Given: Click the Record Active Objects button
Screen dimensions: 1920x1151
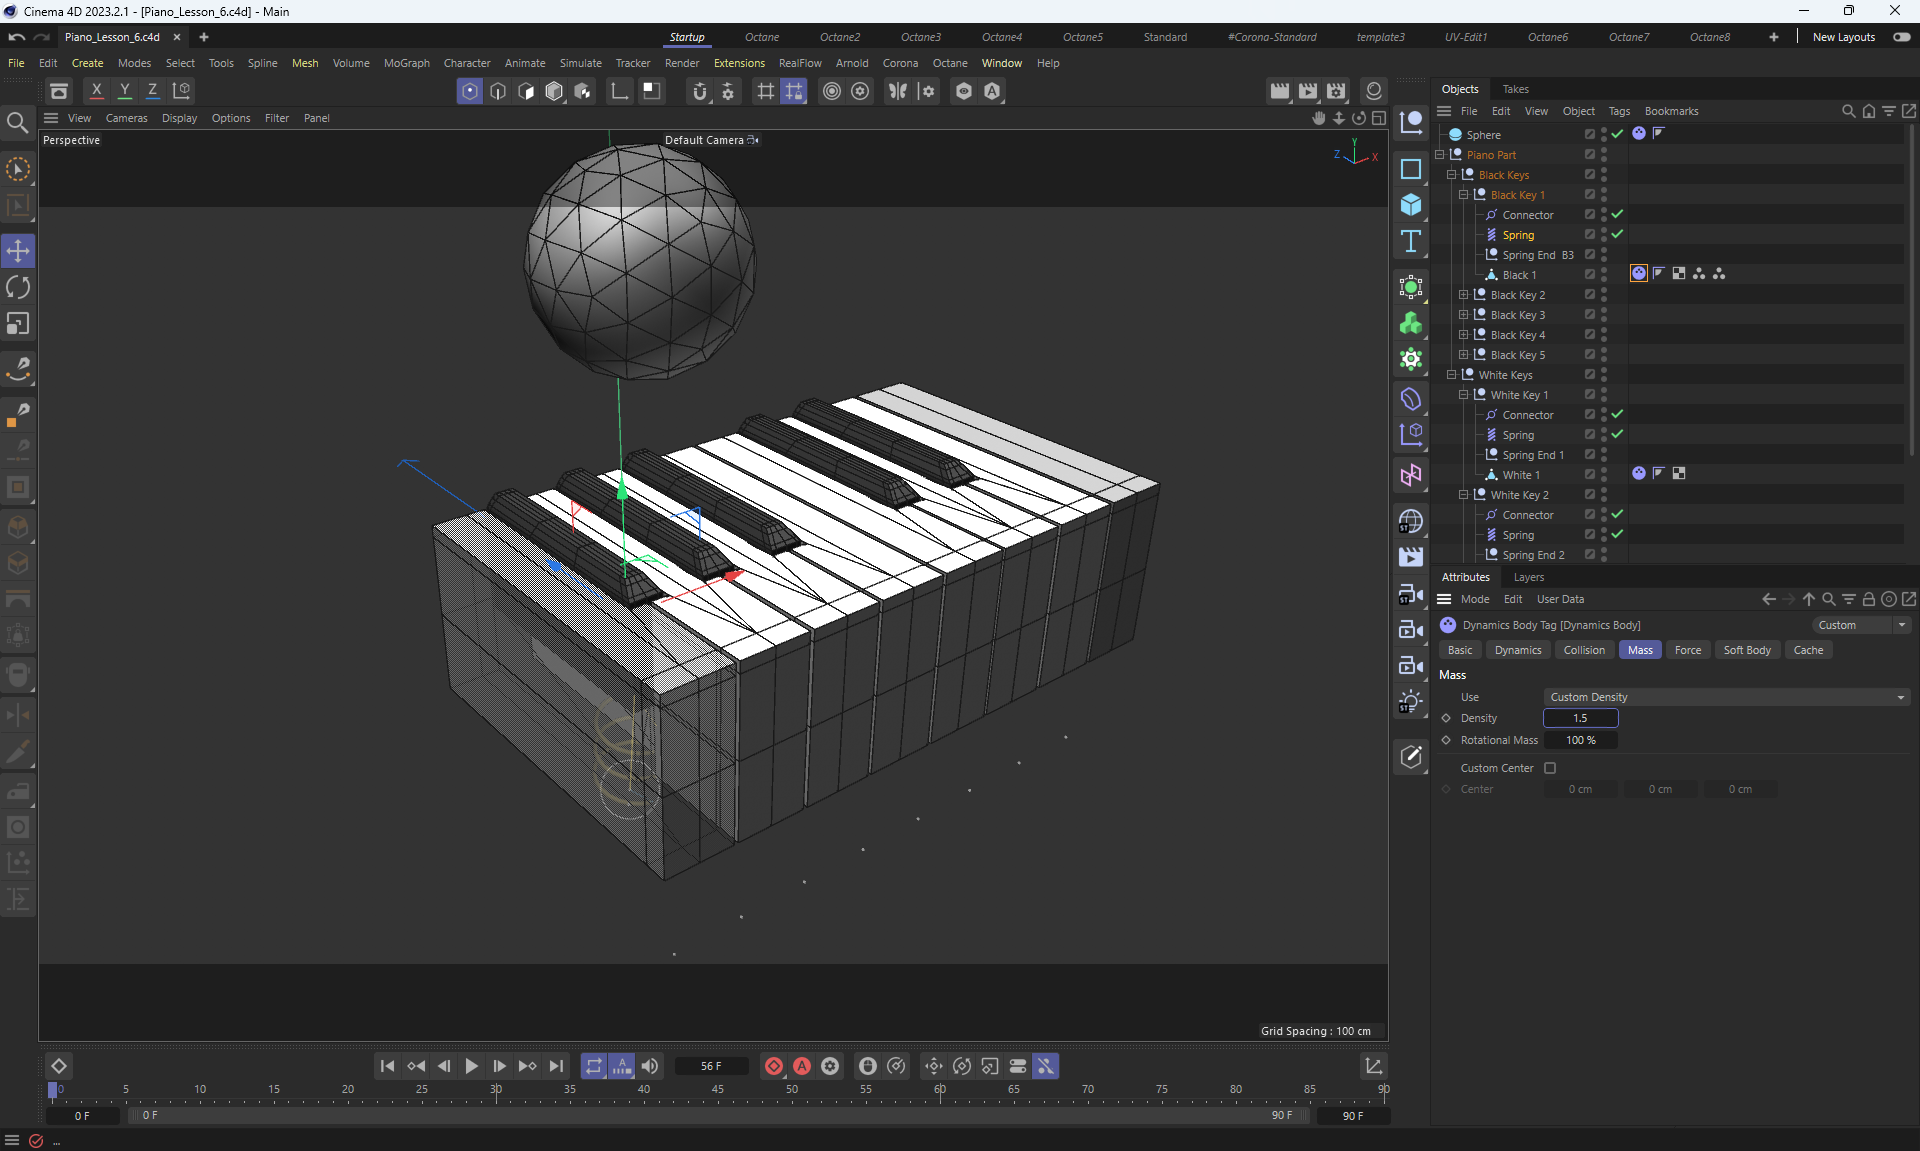Looking at the screenshot, I should pos(773,1066).
